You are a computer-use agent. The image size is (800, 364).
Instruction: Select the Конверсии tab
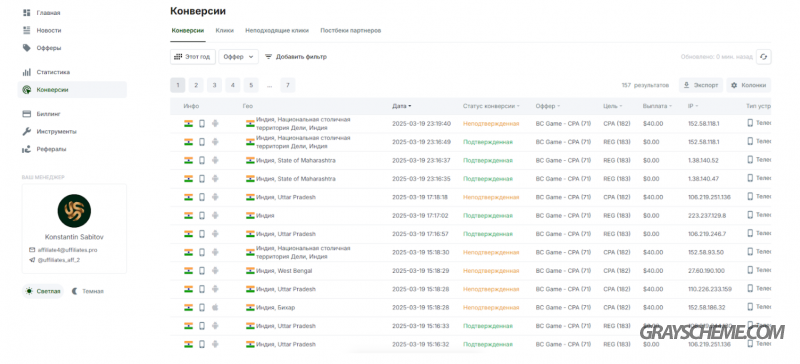188,31
